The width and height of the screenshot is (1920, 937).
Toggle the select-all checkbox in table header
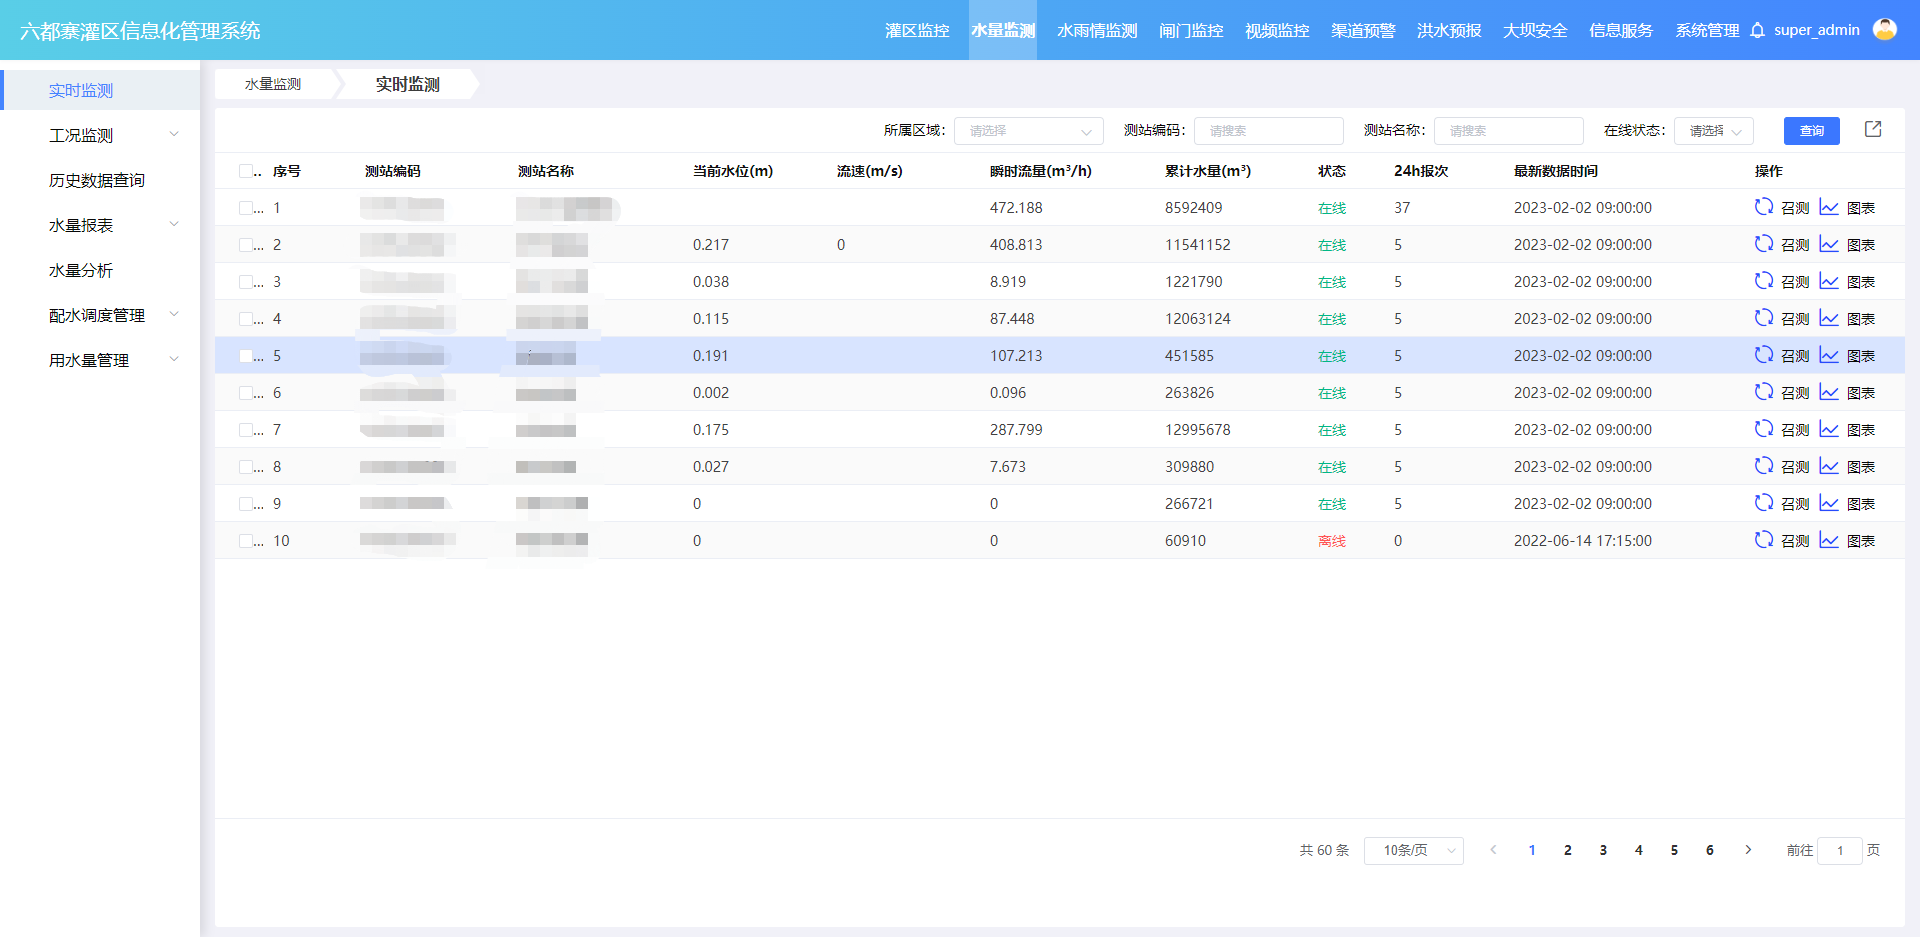click(x=245, y=171)
